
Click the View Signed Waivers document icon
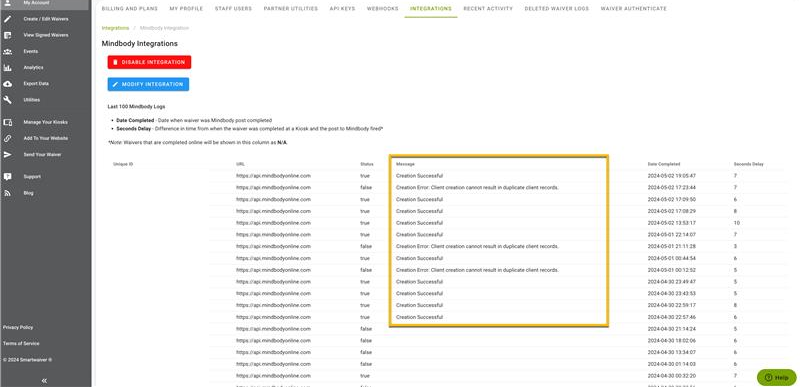pyautogui.click(x=8, y=35)
